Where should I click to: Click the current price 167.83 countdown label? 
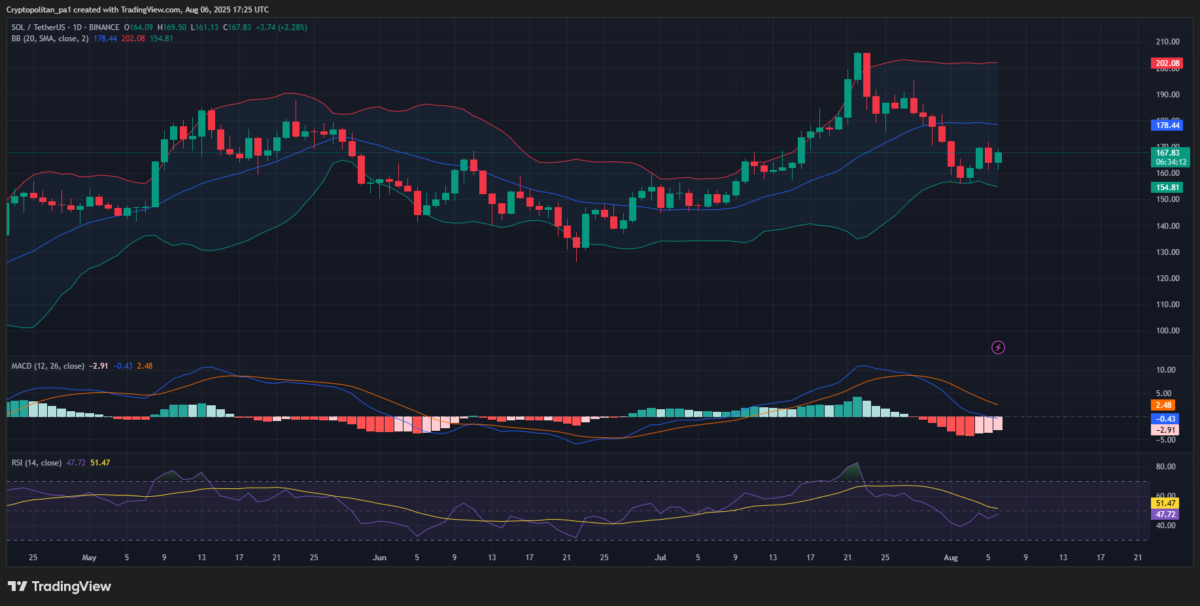click(1168, 157)
